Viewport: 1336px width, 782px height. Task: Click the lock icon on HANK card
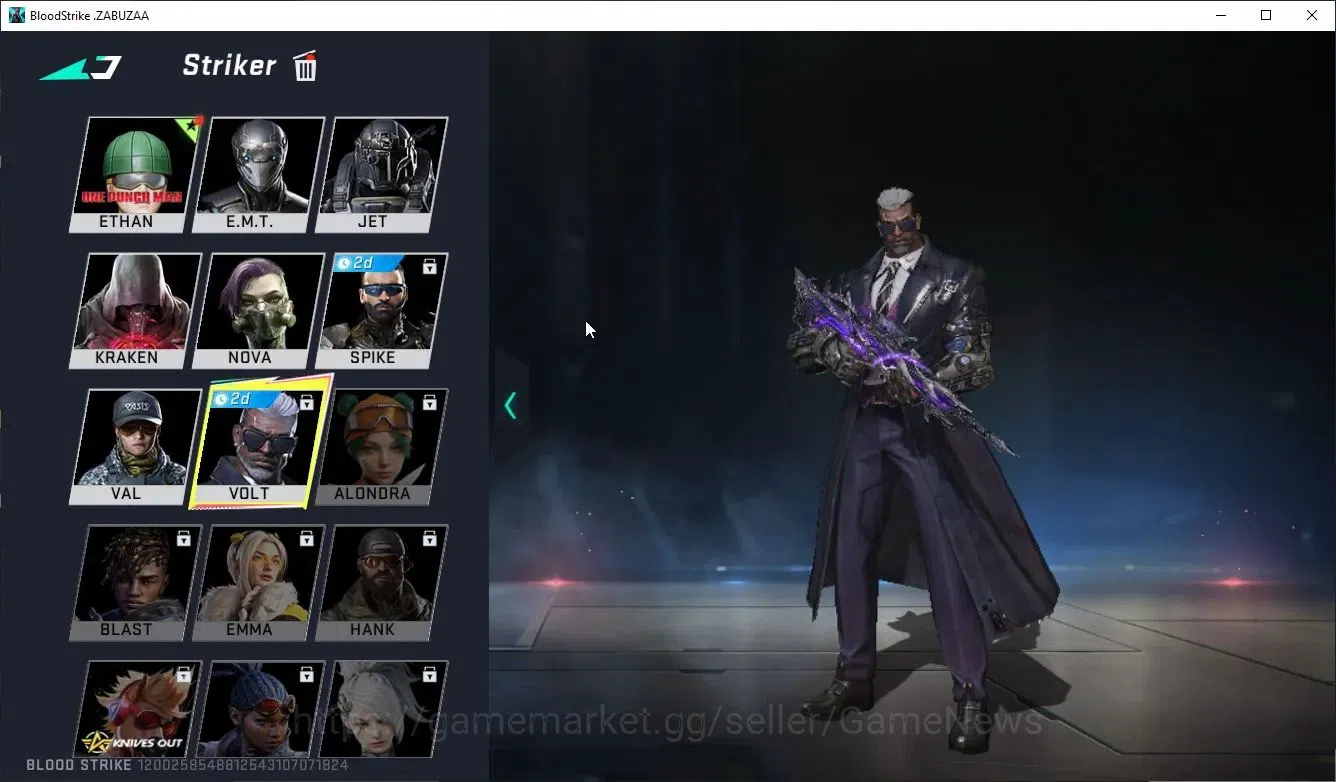(429, 538)
